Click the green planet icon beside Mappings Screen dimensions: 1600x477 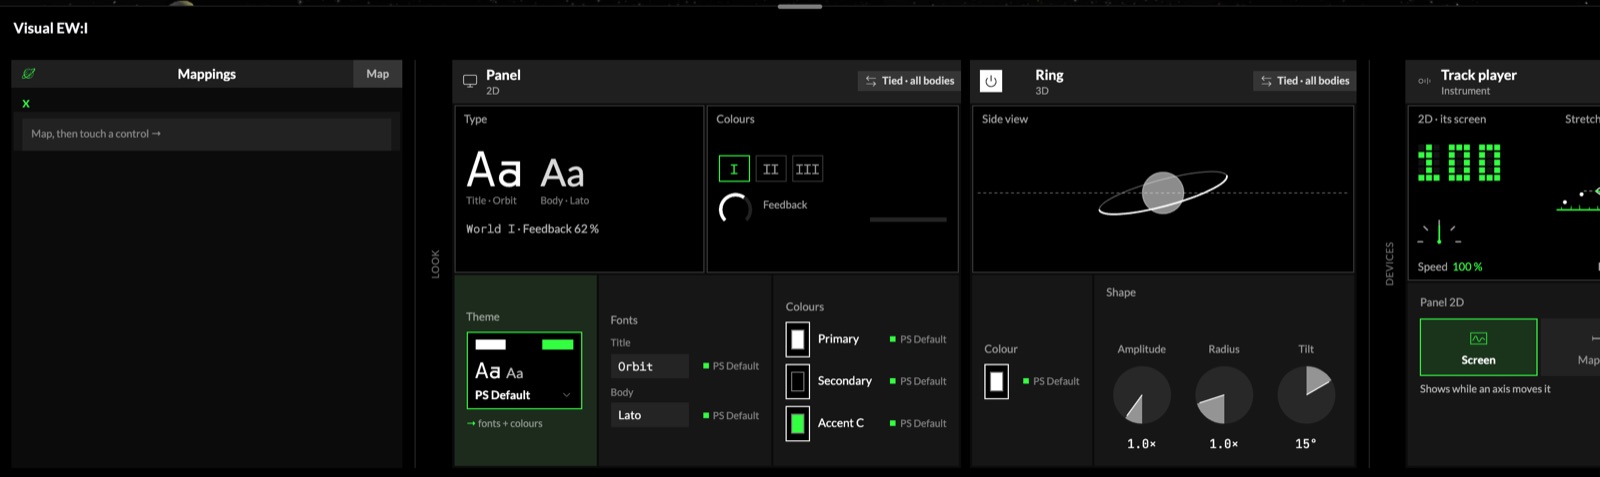(29, 74)
